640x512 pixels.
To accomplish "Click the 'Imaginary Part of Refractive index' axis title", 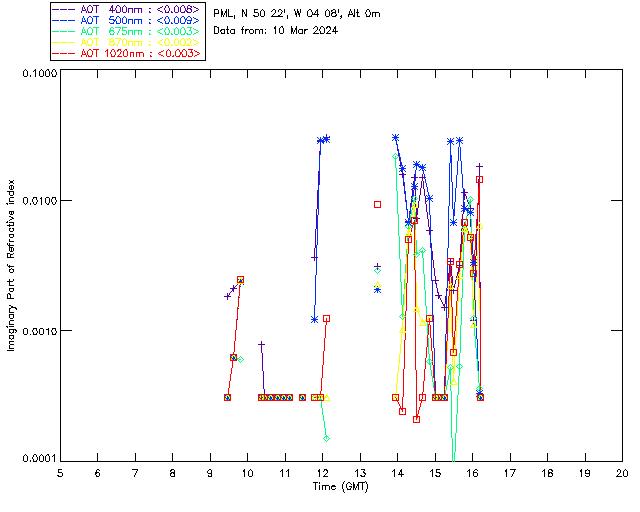I will (x=11, y=265).
